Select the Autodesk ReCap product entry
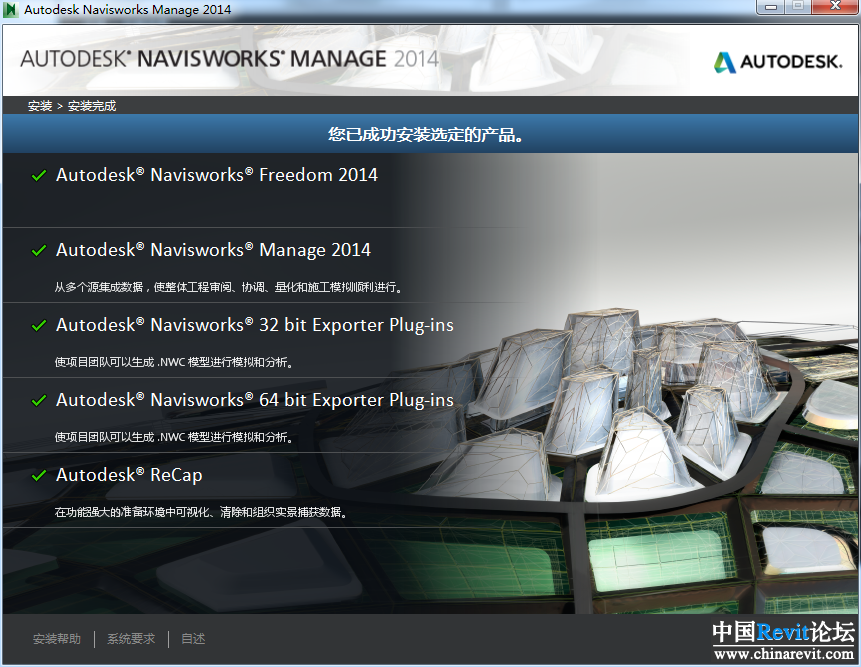861x667 pixels. 129,475
